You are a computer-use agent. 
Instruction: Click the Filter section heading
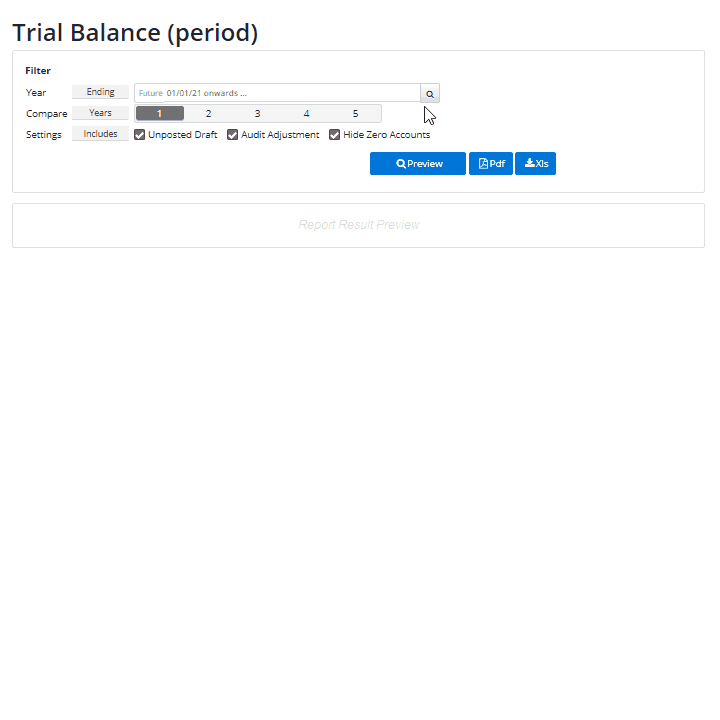pos(38,71)
